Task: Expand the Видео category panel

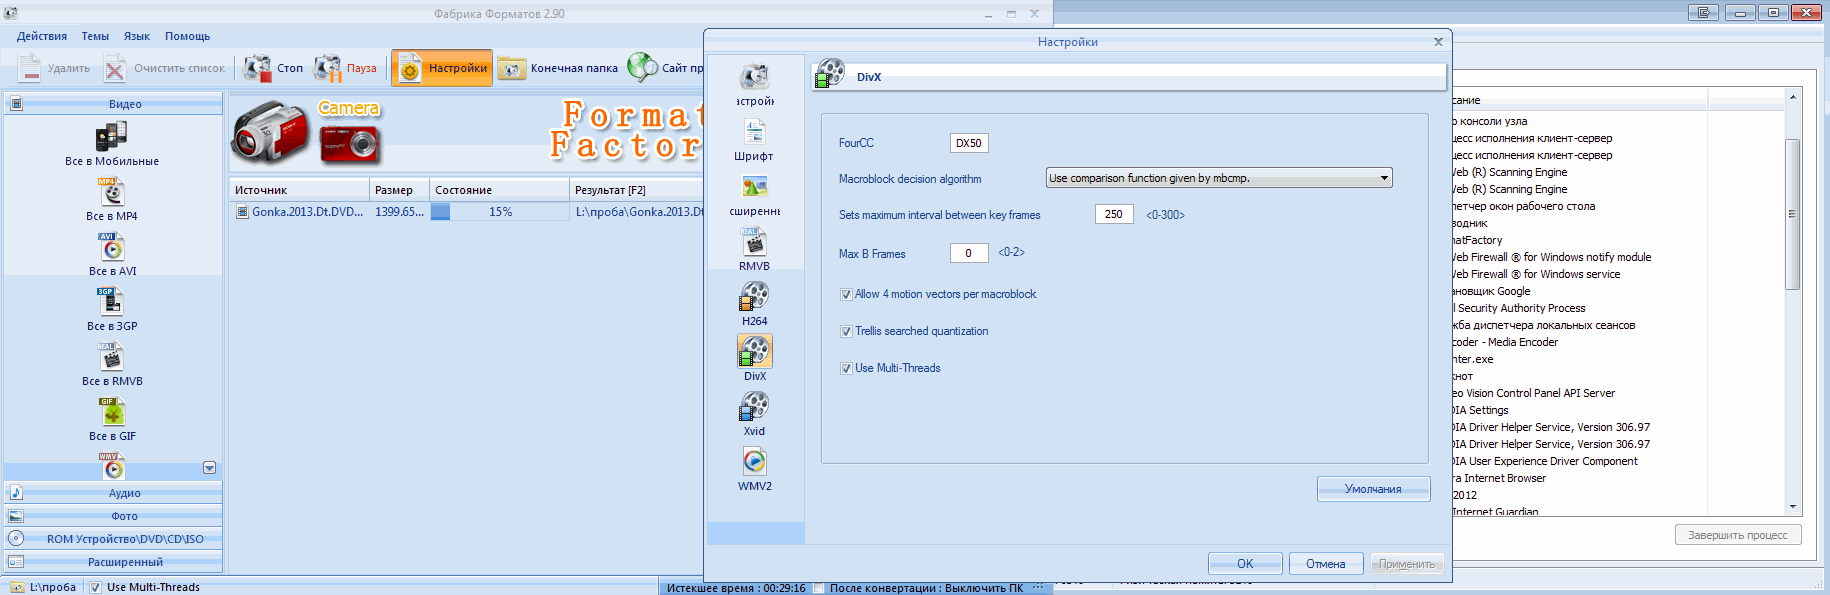Action: pyautogui.click(x=113, y=104)
